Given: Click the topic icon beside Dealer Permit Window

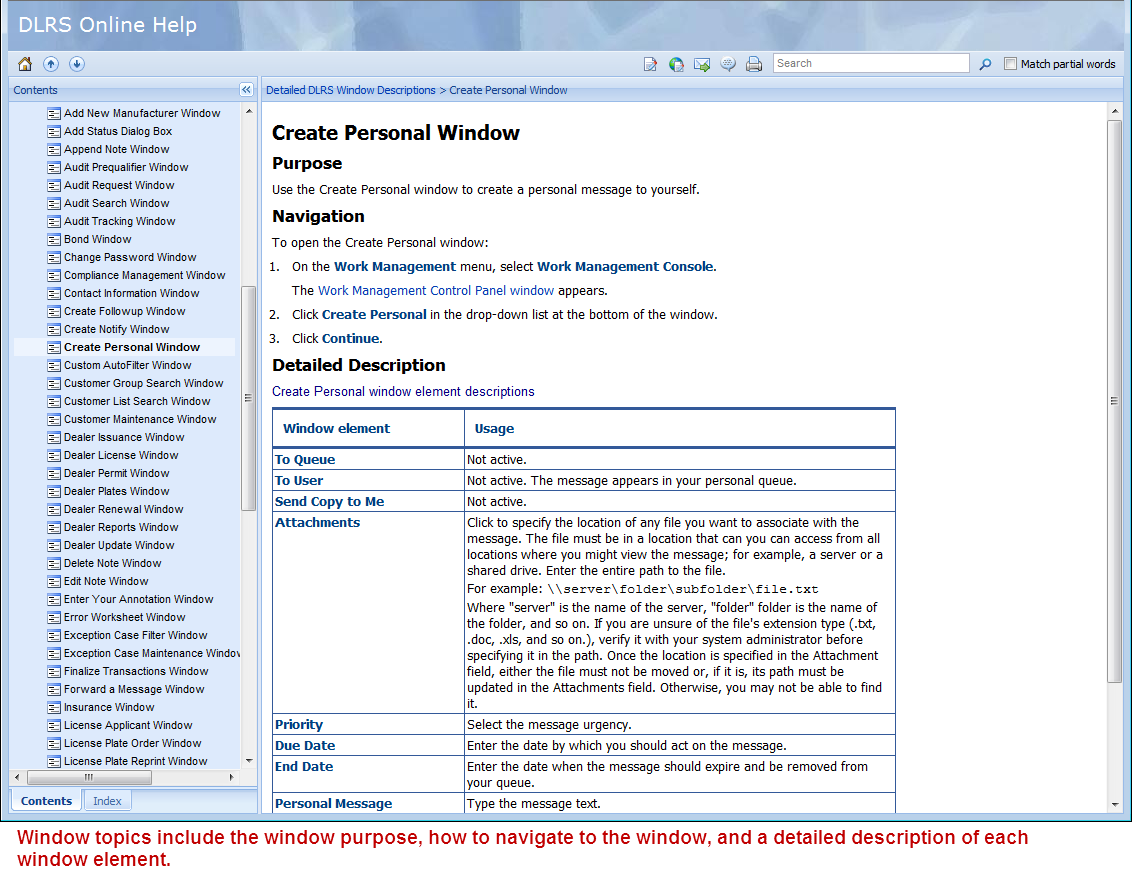Looking at the screenshot, I should [53, 474].
